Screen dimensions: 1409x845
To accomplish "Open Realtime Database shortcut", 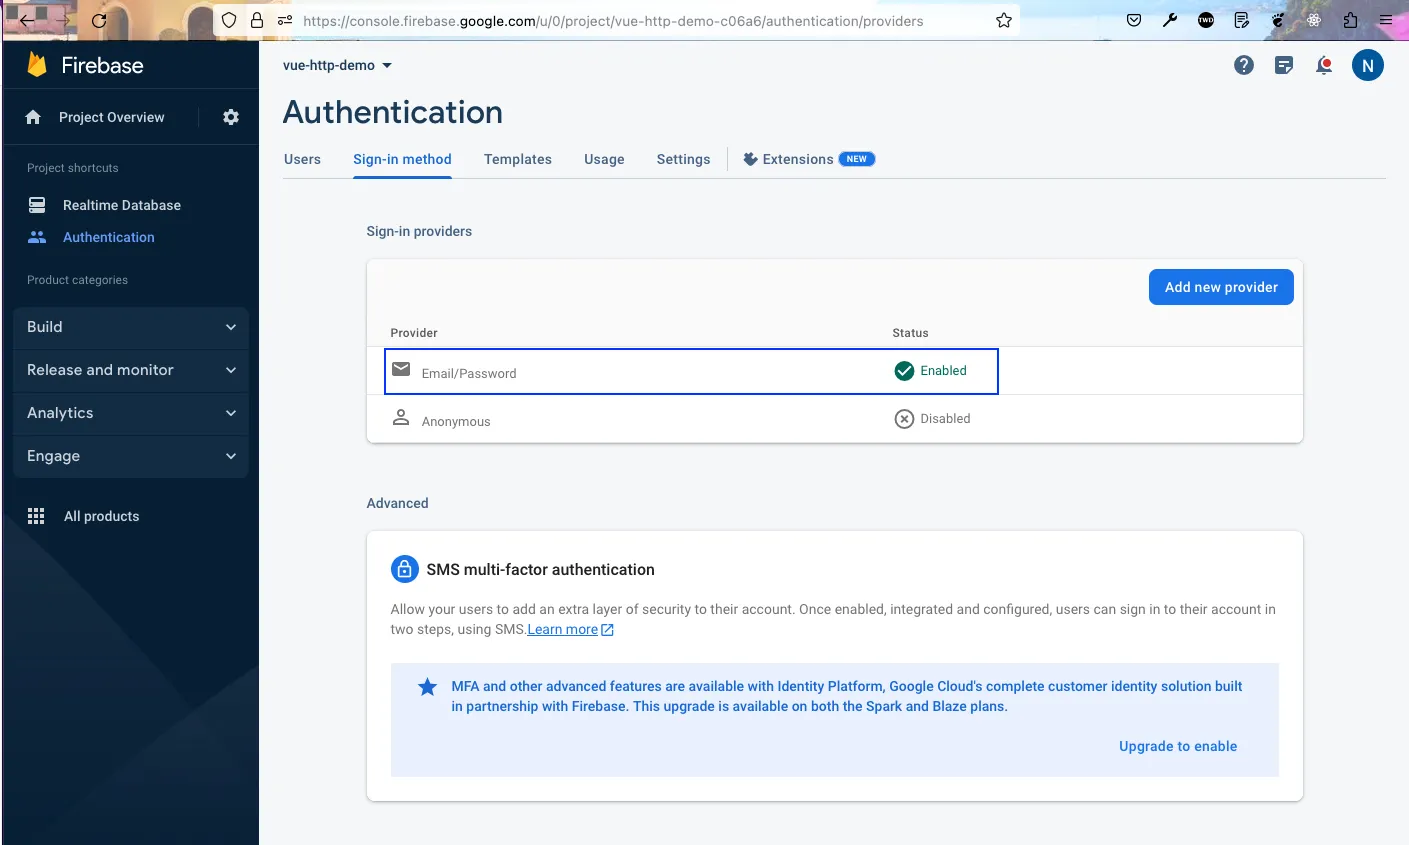I will coord(122,205).
